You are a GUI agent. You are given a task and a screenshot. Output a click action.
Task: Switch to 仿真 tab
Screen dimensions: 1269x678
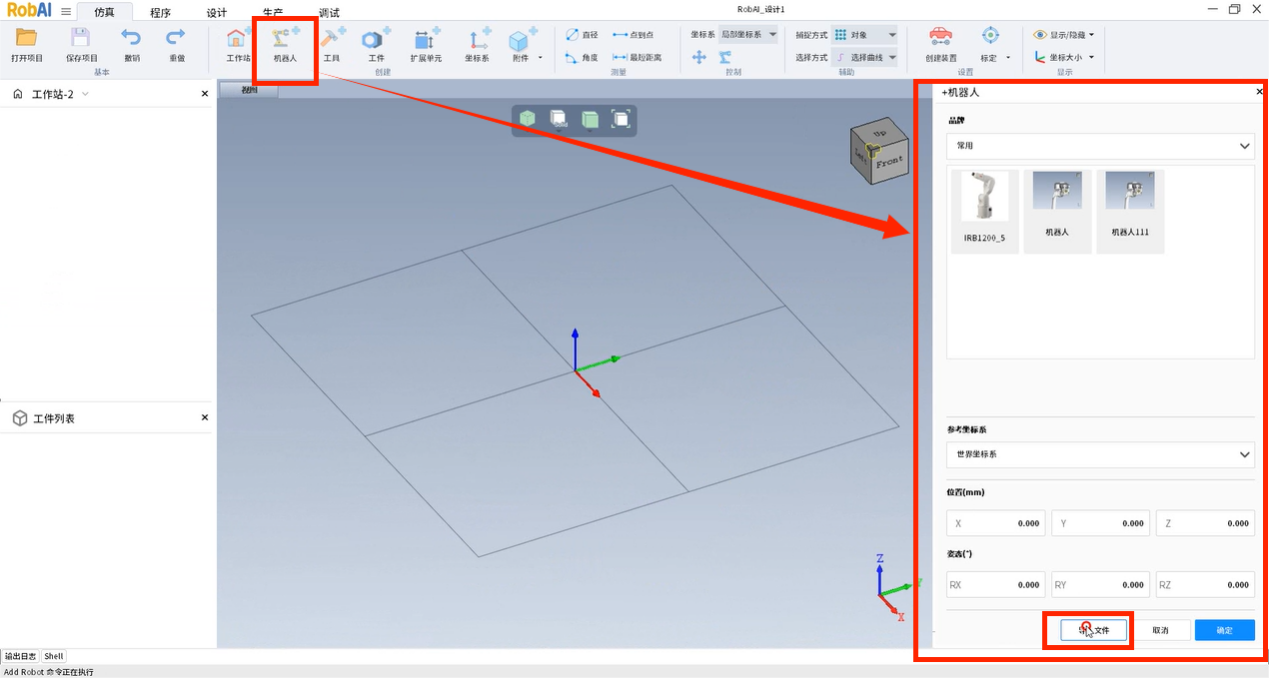click(104, 12)
